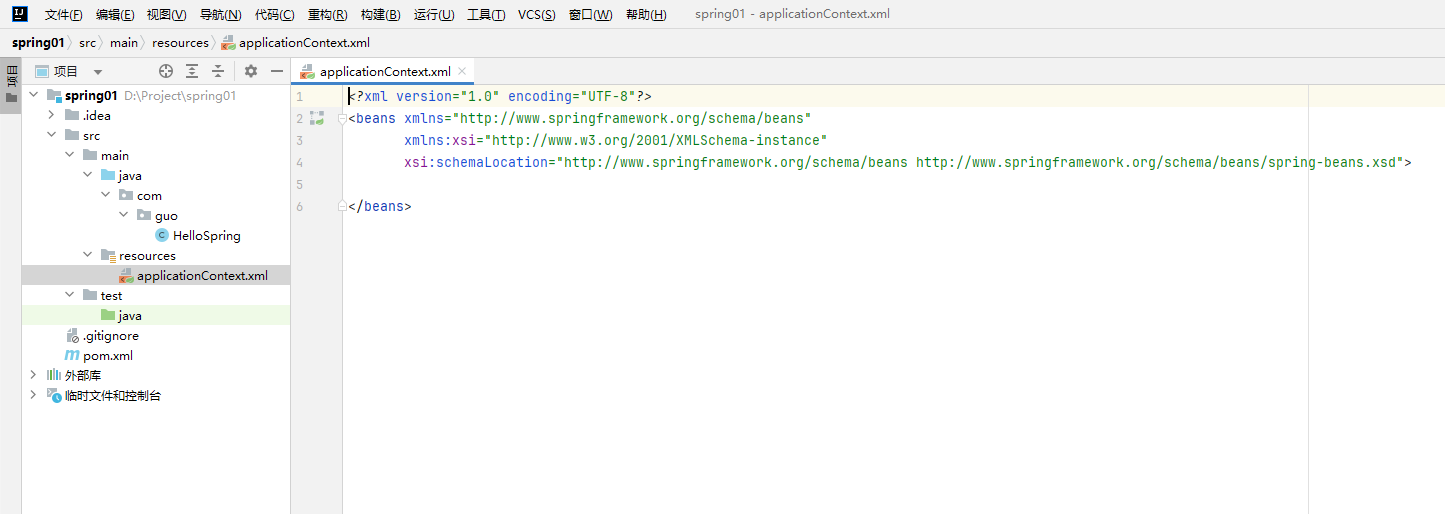Click the resources breadcrumb in navigation bar
1445x514 pixels.
180,43
